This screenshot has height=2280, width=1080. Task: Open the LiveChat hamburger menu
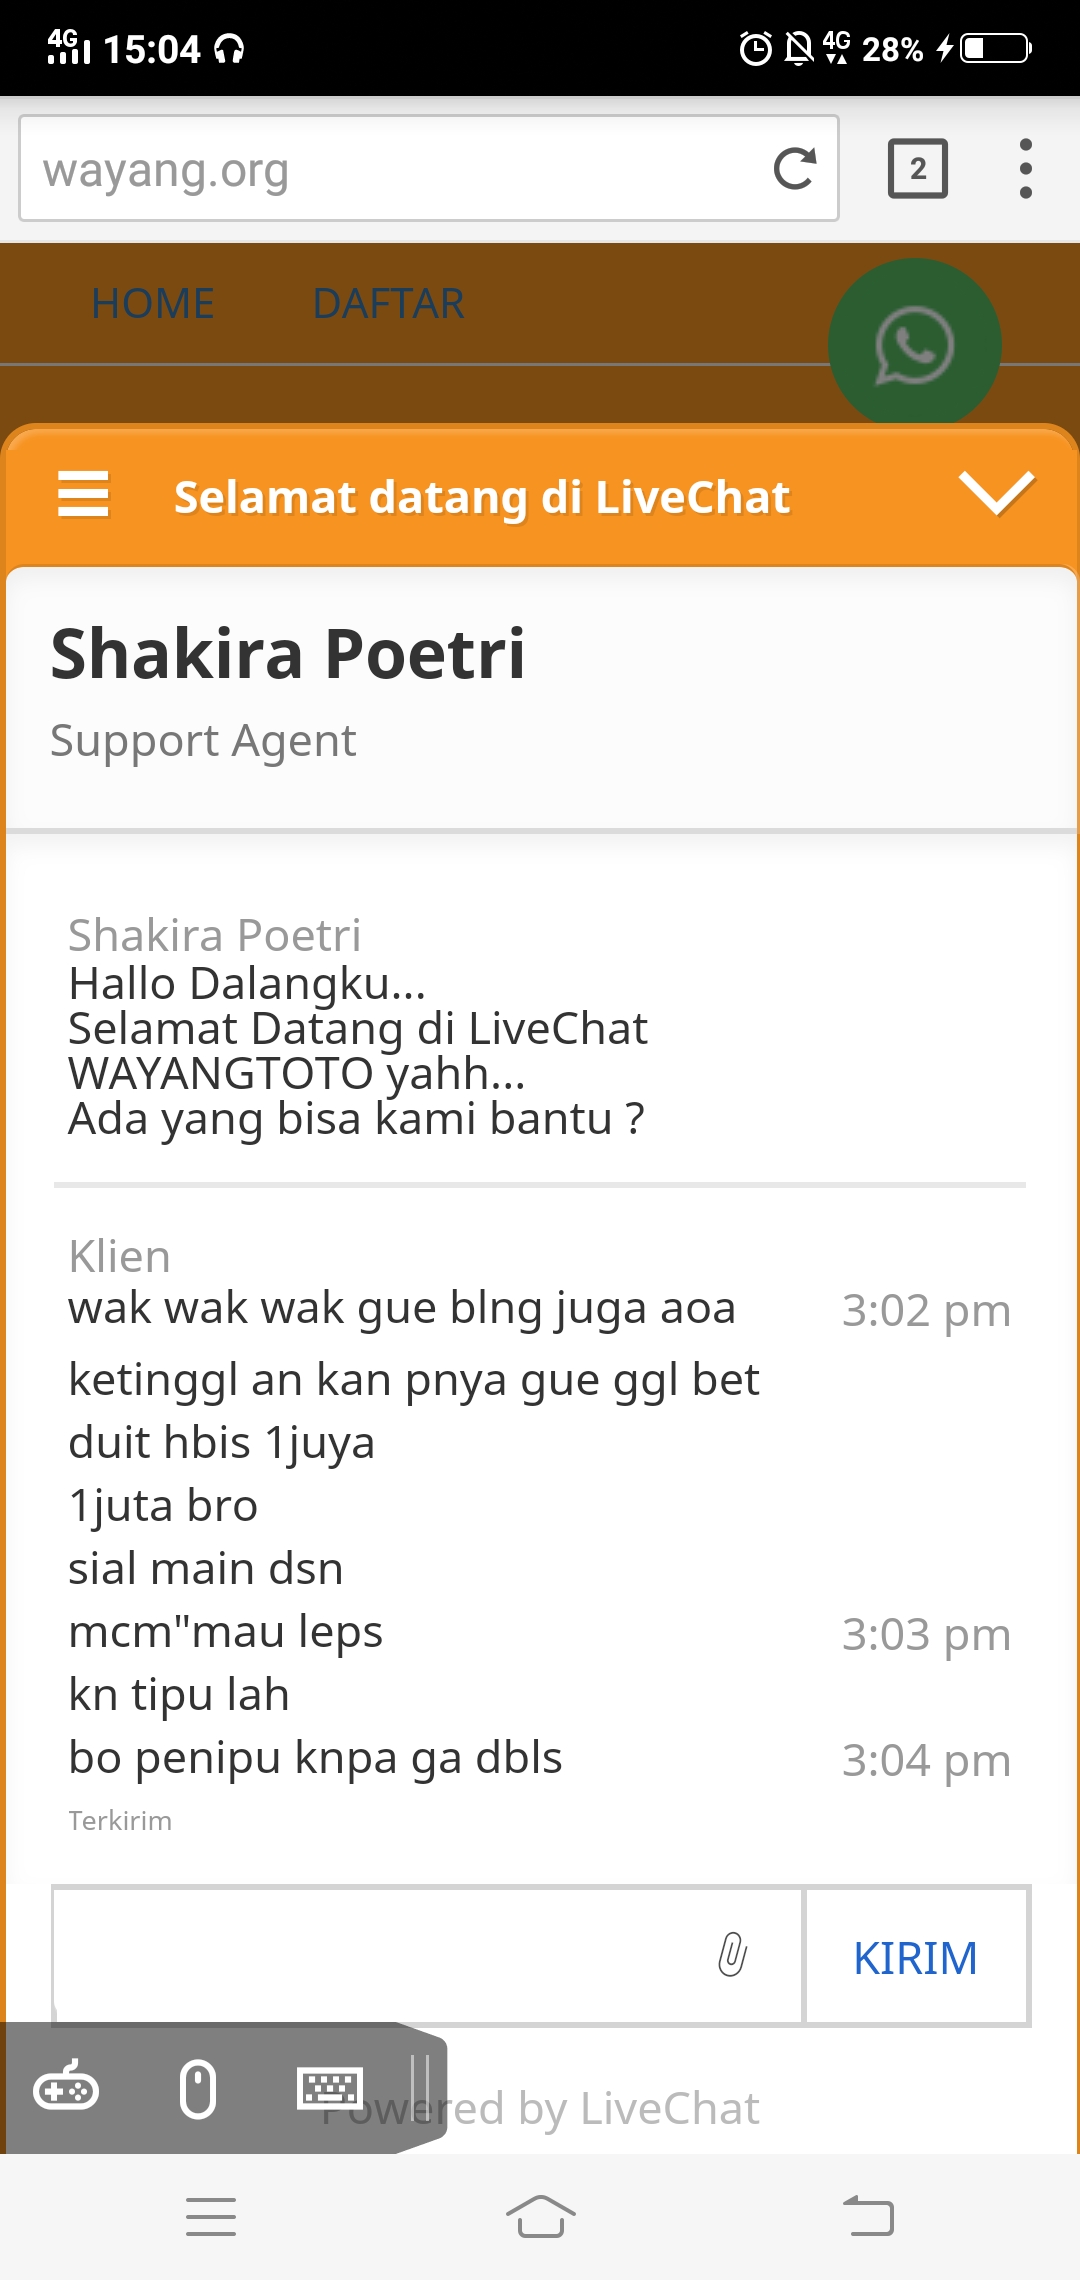(83, 494)
